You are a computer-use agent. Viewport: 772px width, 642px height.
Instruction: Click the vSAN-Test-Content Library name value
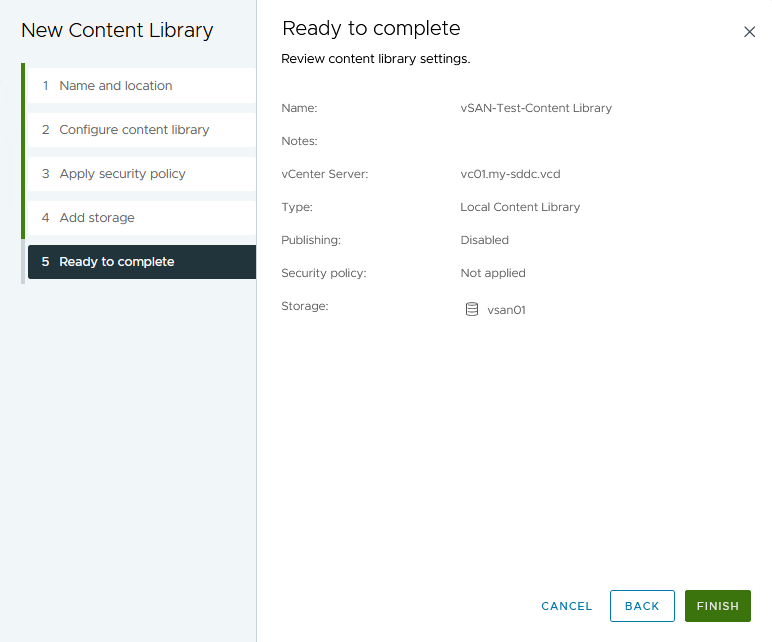coord(535,108)
